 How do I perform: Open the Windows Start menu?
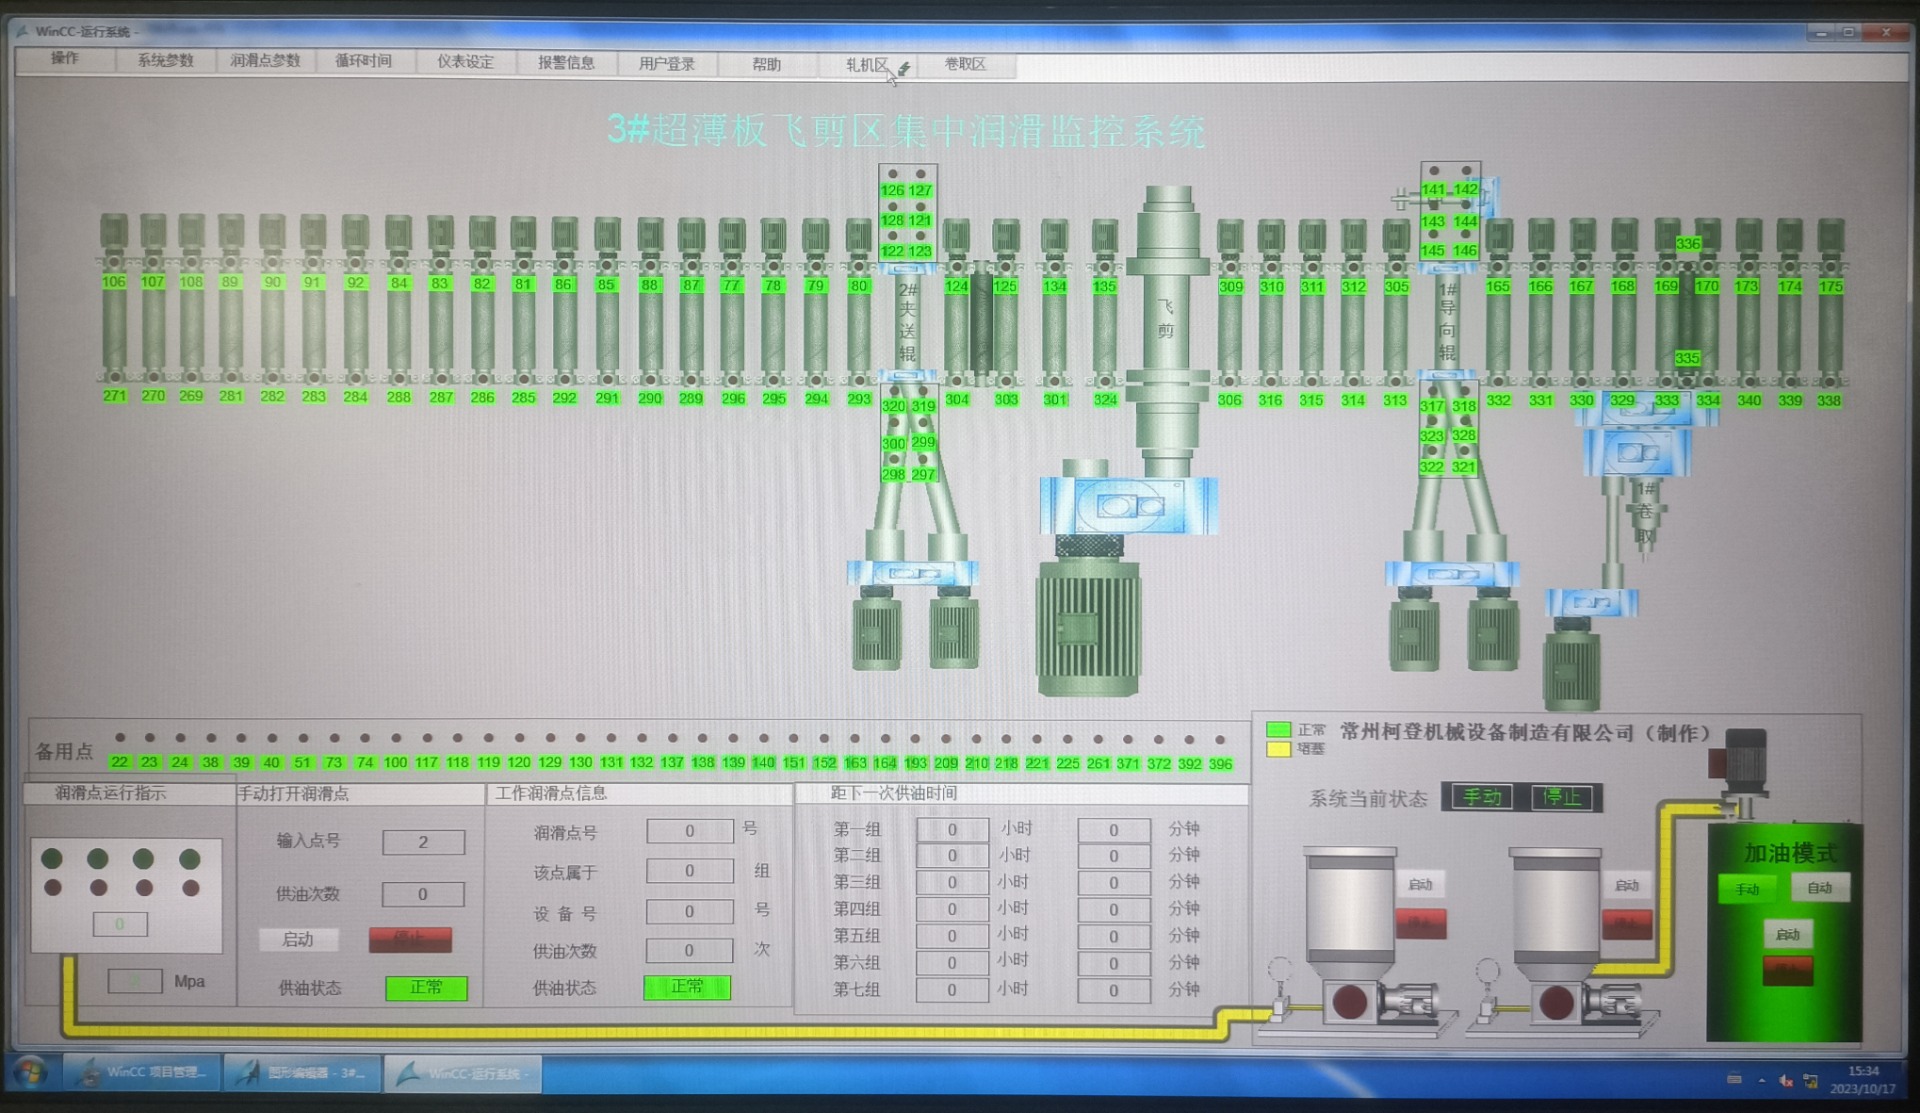(31, 1073)
